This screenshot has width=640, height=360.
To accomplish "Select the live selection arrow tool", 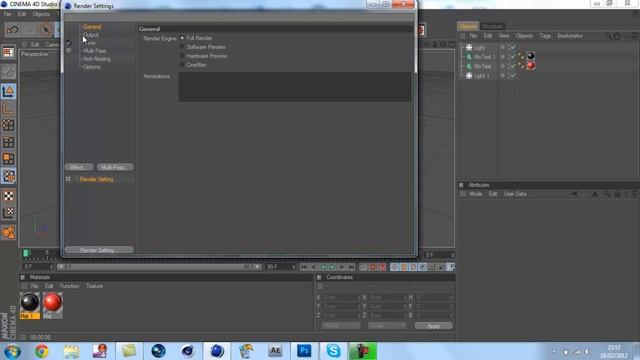I will click(x=46, y=30).
